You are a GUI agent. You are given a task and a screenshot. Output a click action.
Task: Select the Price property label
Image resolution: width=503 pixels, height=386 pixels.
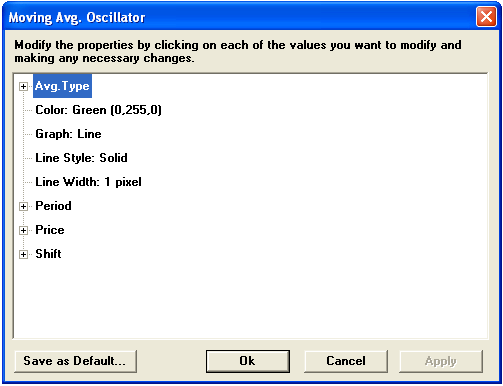click(x=50, y=230)
